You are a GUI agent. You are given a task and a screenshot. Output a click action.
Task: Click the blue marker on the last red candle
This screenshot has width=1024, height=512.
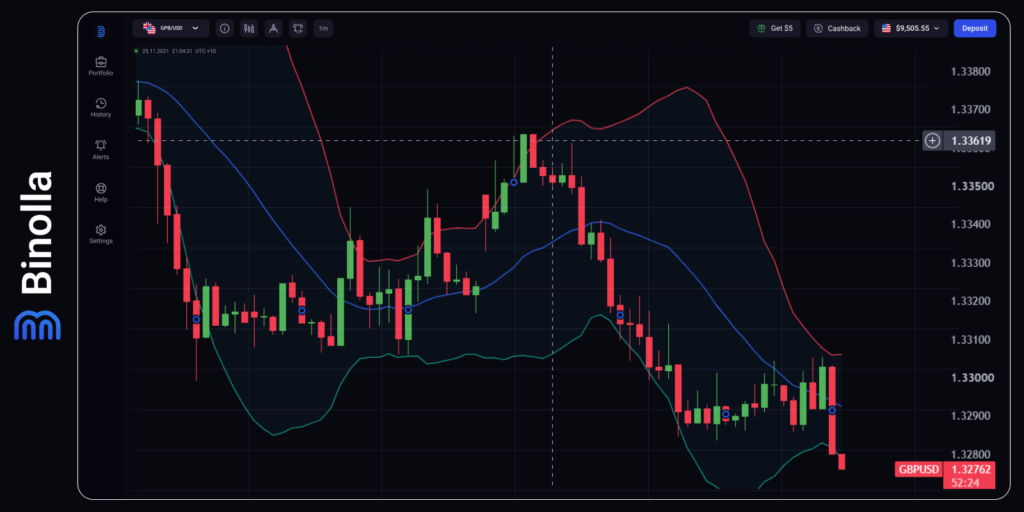[832, 410]
